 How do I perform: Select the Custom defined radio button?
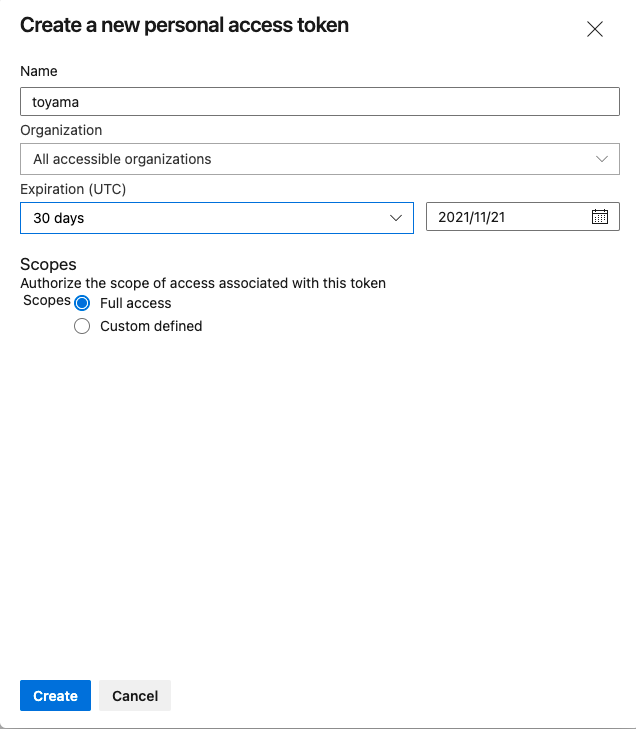click(82, 326)
